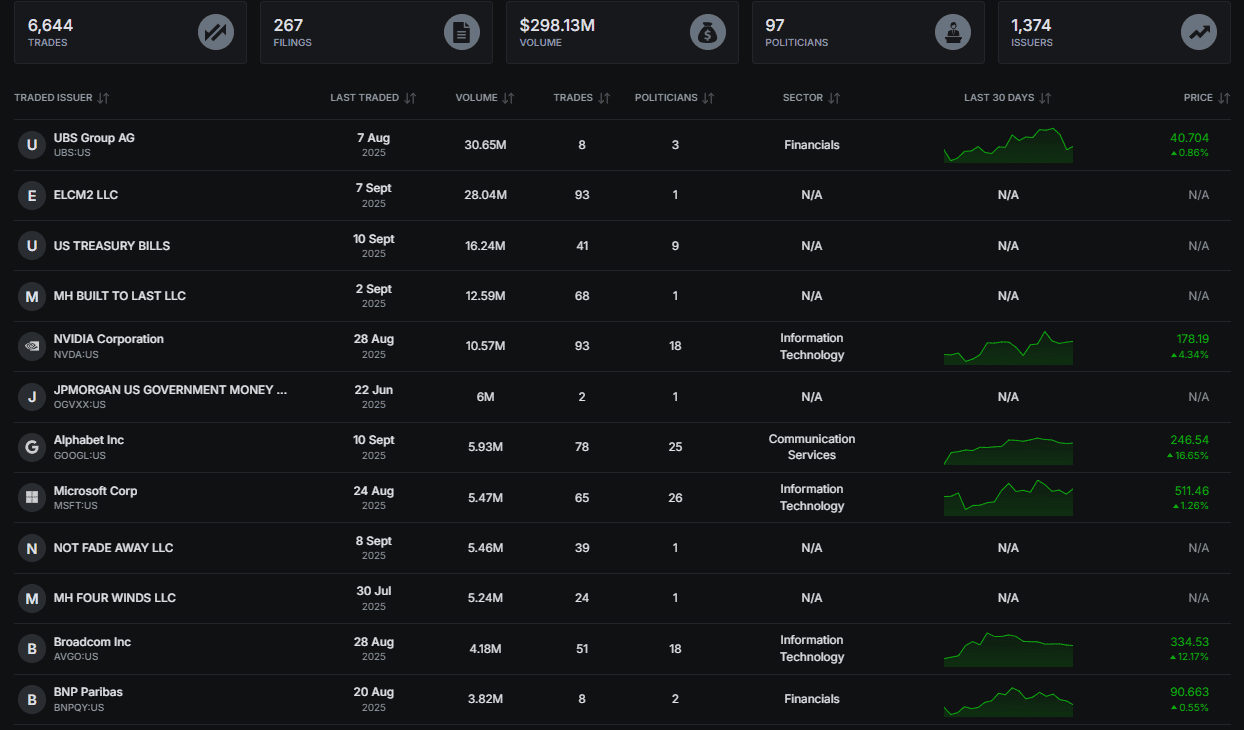1244x730 pixels.
Task: Open the Broadcom Inc issuer page
Action: click(x=92, y=642)
